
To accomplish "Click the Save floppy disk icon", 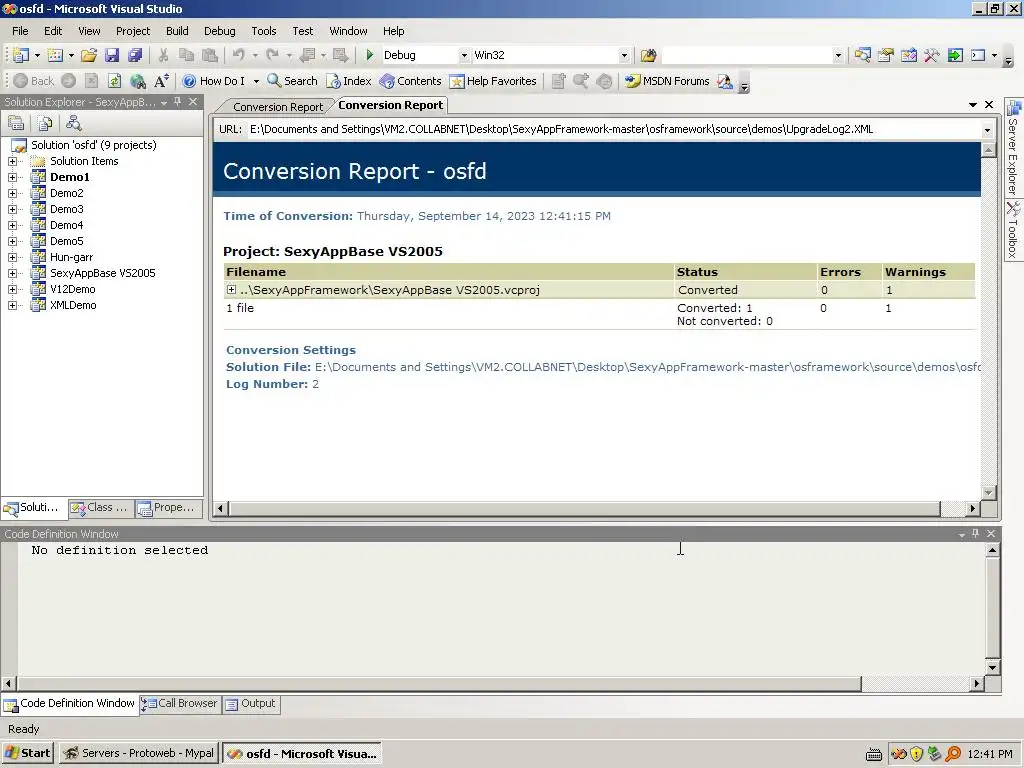I will click(112, 56).
